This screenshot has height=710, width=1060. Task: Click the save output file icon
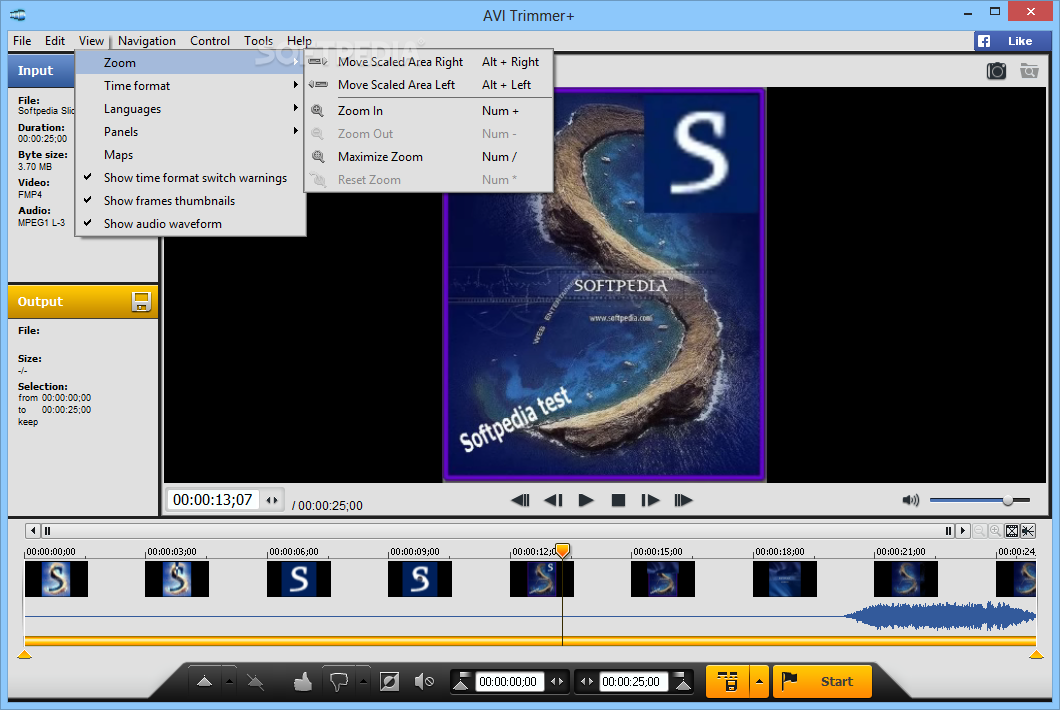click(141, 302)
